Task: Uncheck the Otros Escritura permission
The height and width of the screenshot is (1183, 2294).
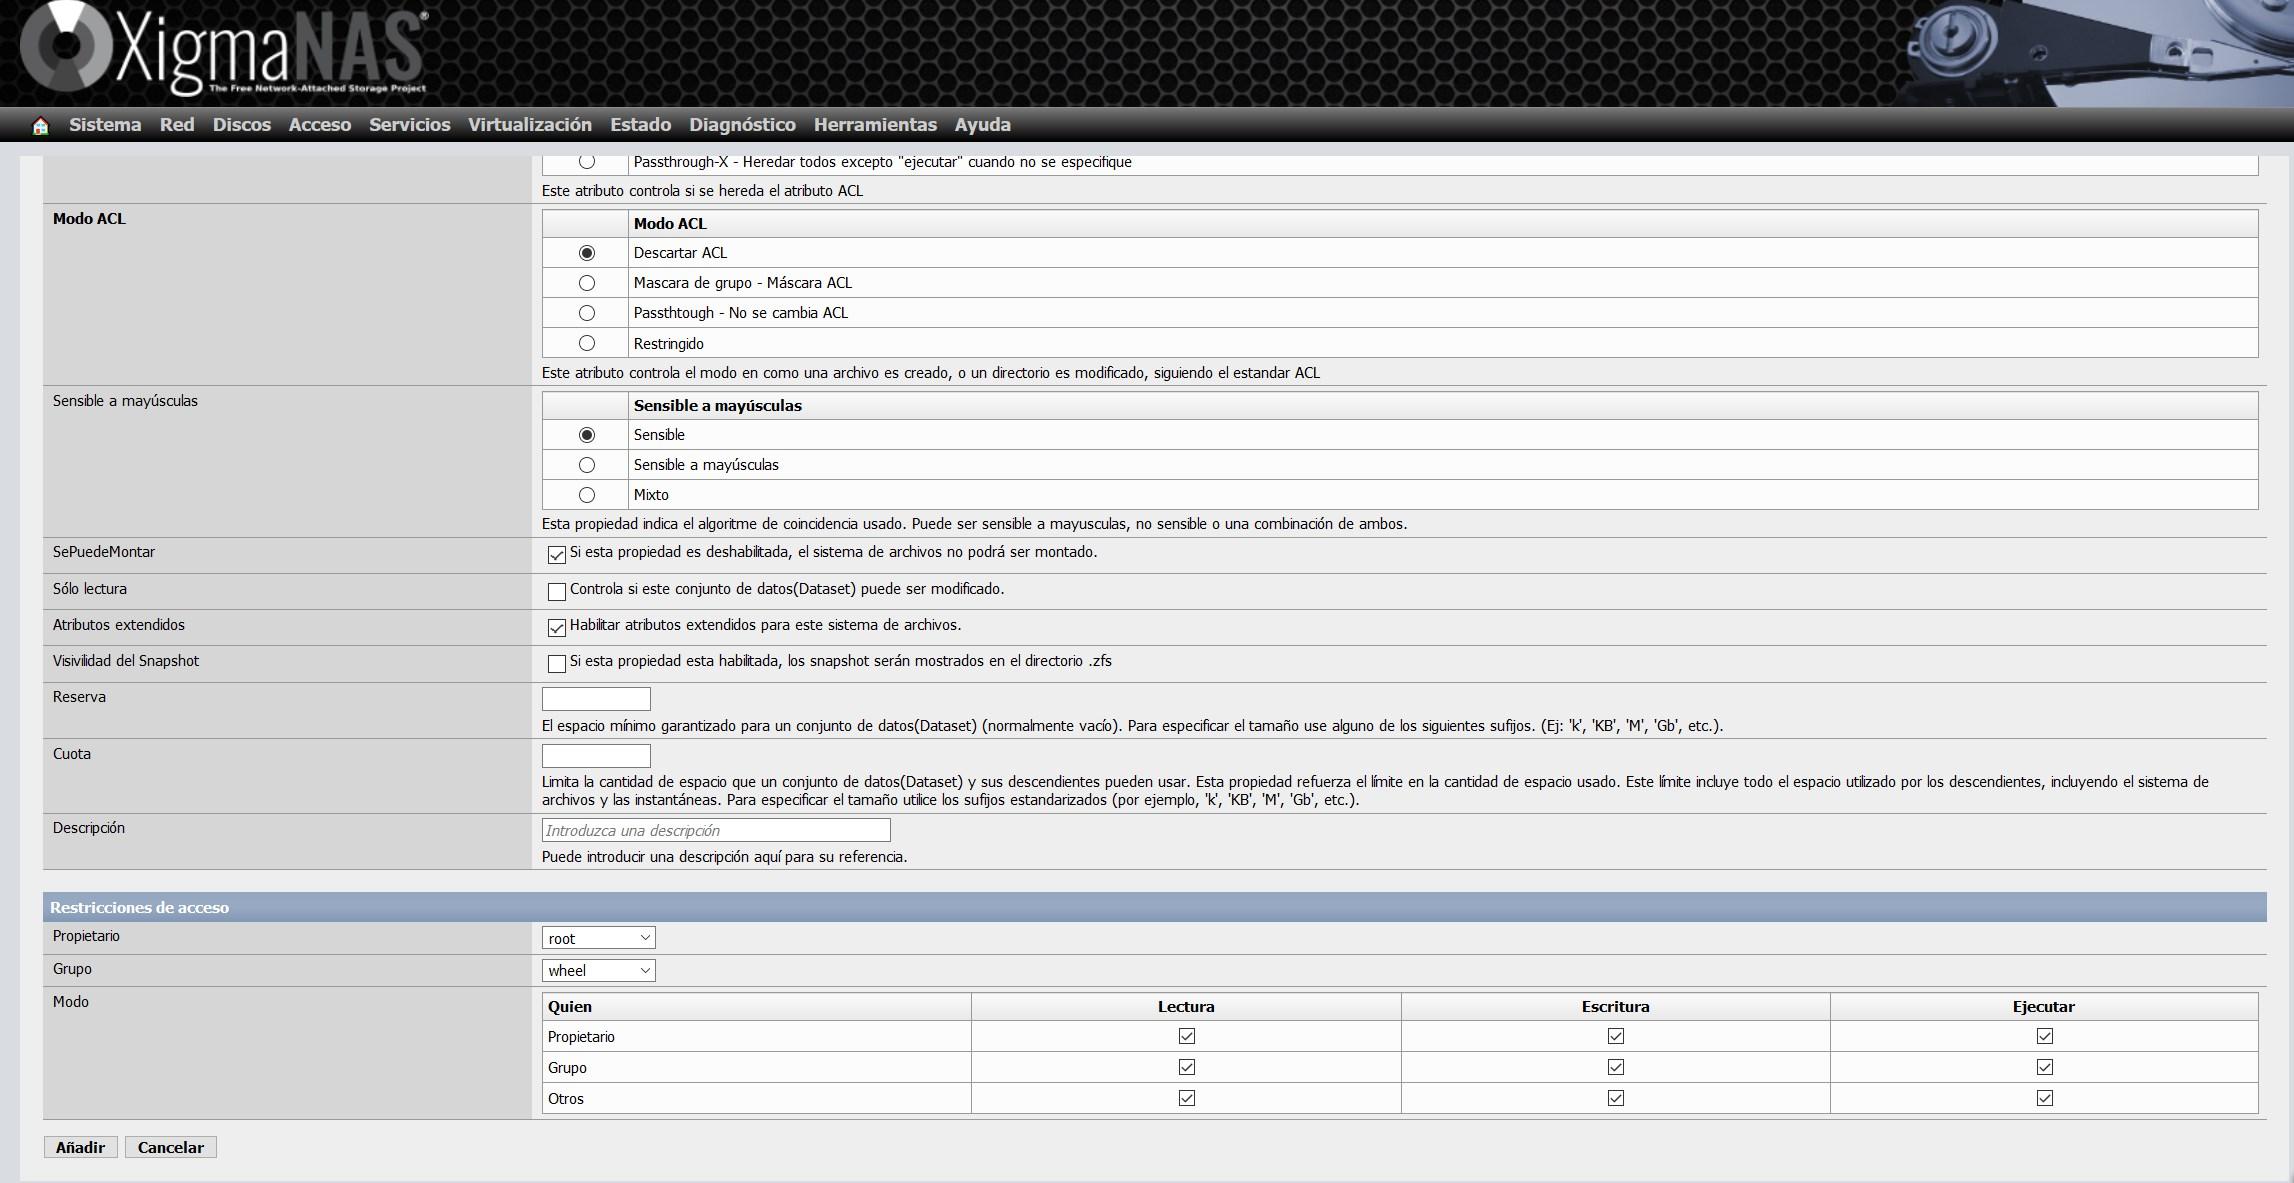Action: click(x=1615, y=1098)
